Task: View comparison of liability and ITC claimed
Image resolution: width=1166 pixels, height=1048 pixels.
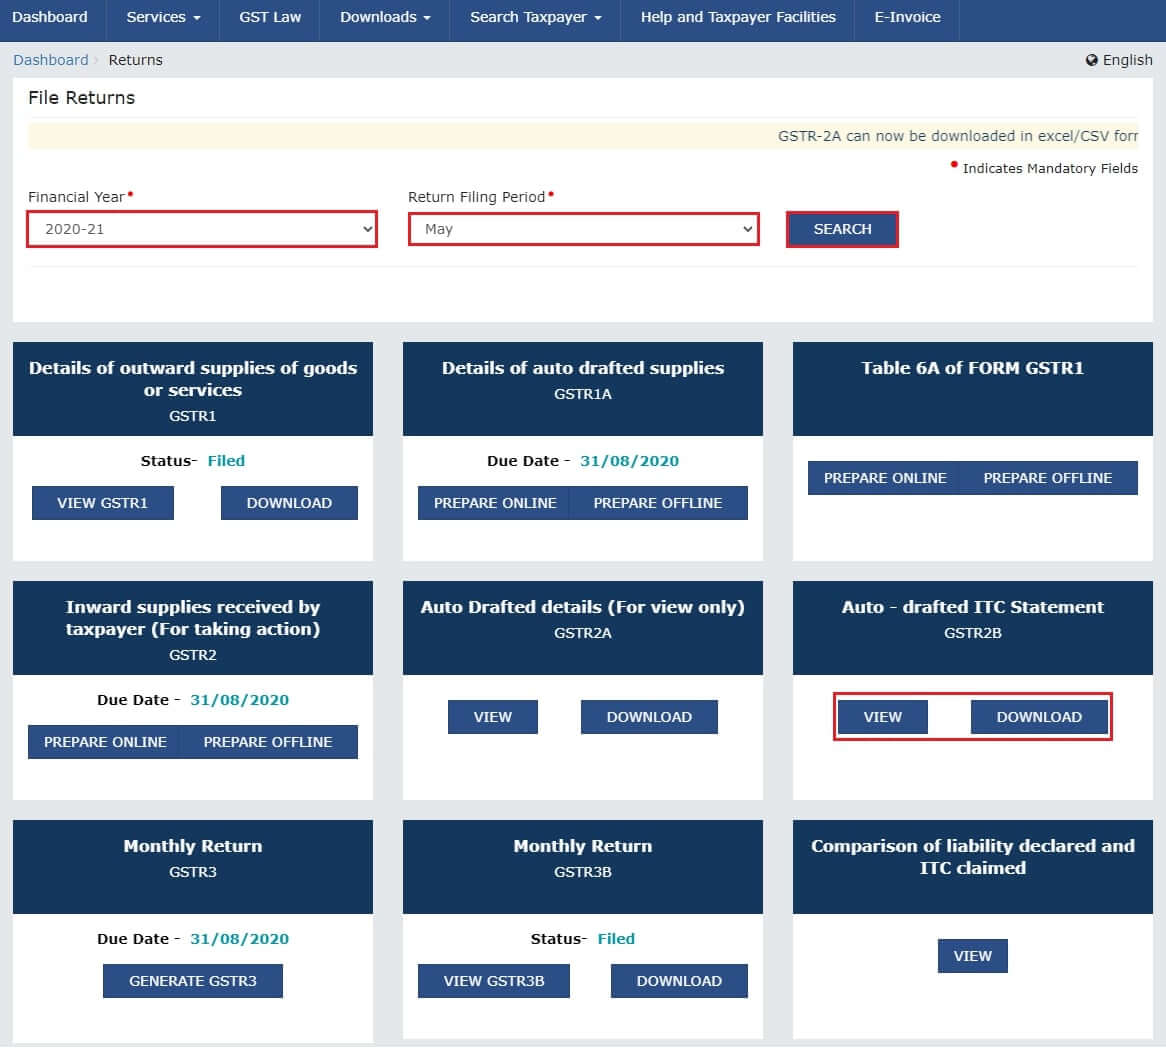Action: 972,955
